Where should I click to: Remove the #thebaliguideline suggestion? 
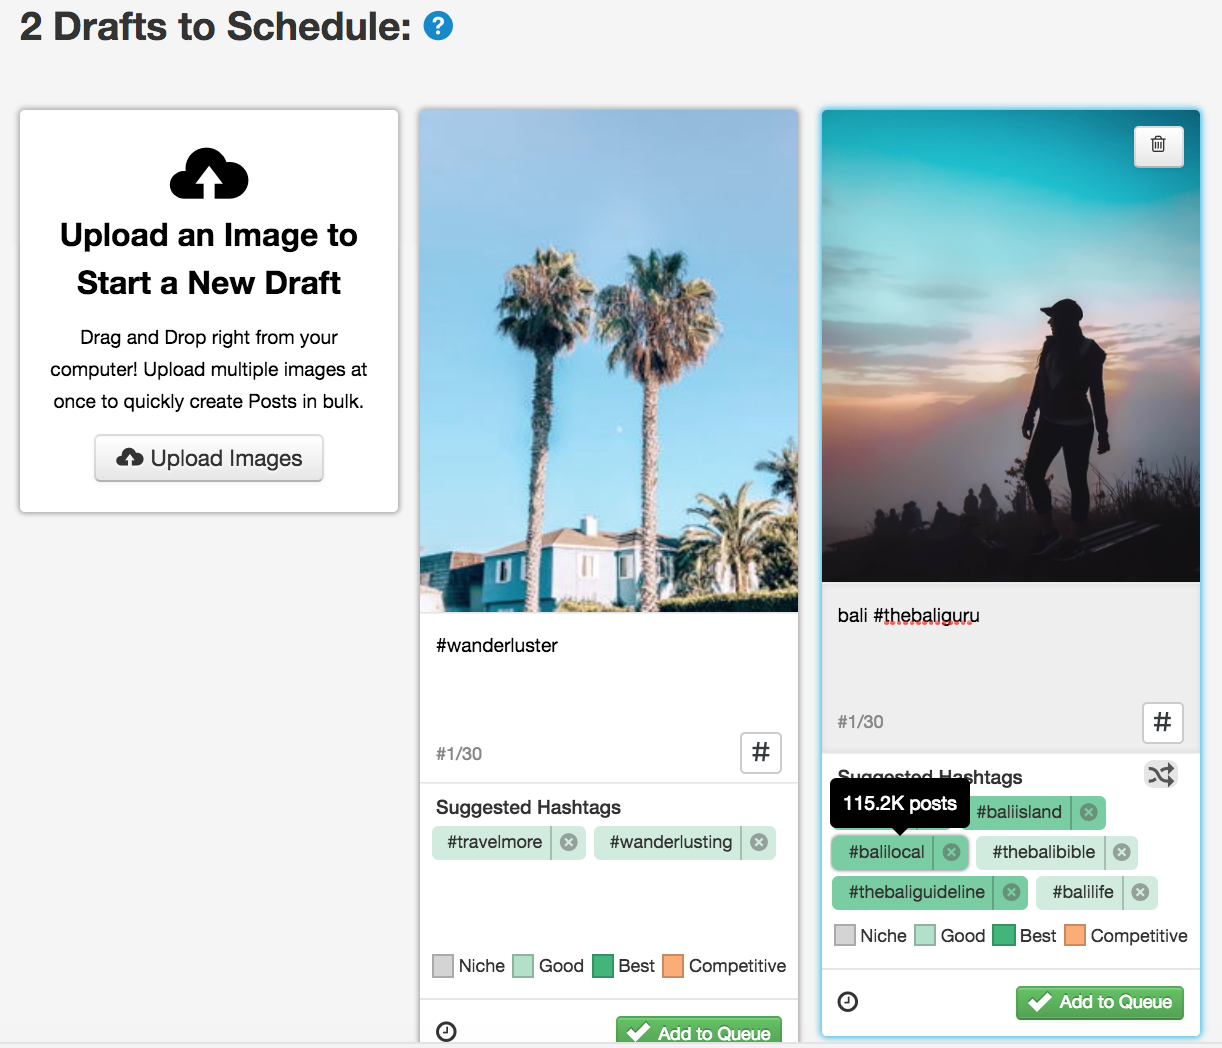1012,892
